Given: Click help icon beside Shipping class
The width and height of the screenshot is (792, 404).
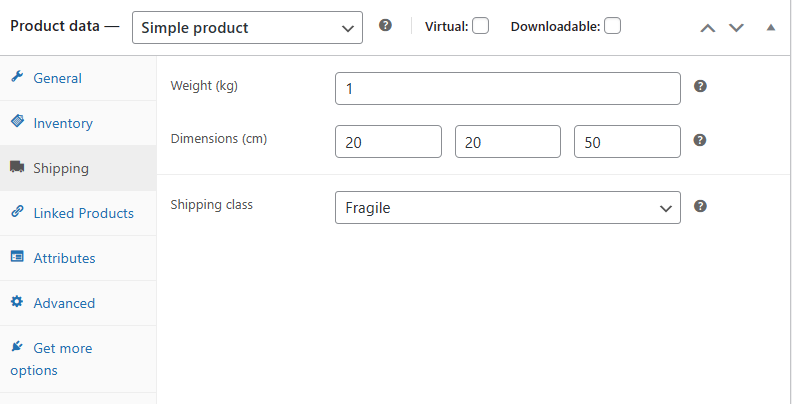Looking at the screenshot, I should point(700,206).
